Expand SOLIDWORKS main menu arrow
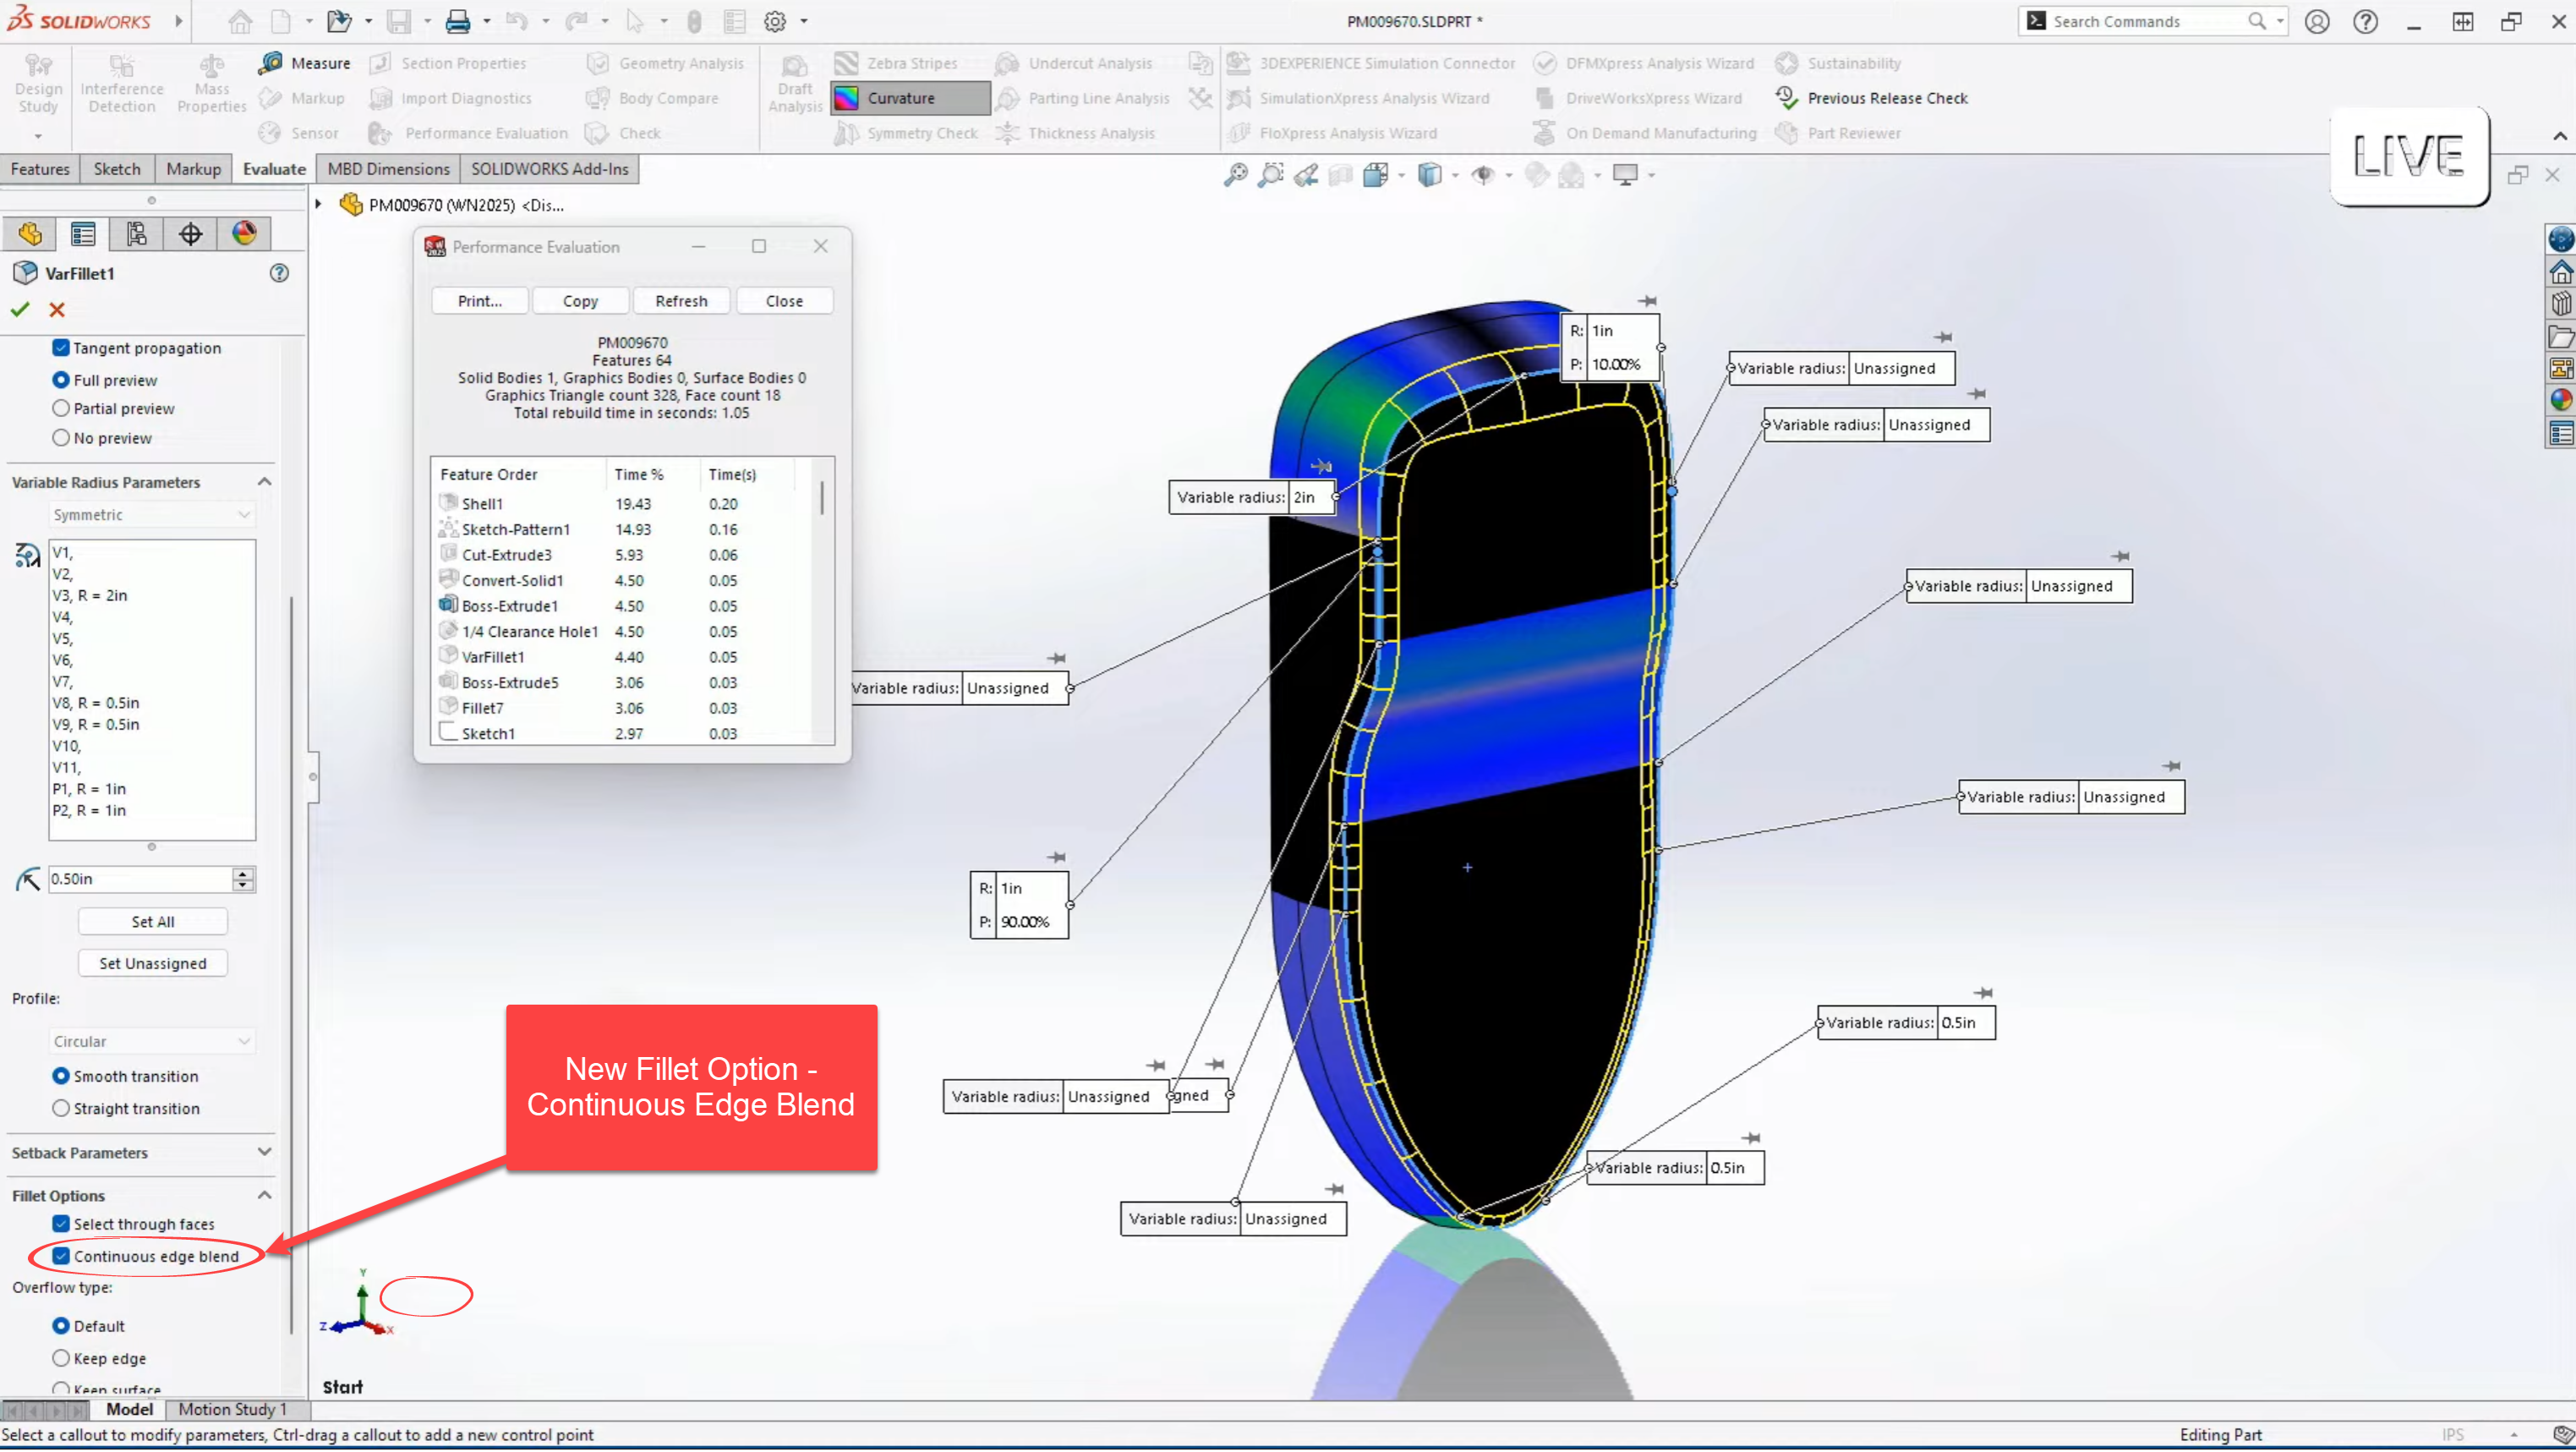 pyautogui.click(x=179, y=21)
